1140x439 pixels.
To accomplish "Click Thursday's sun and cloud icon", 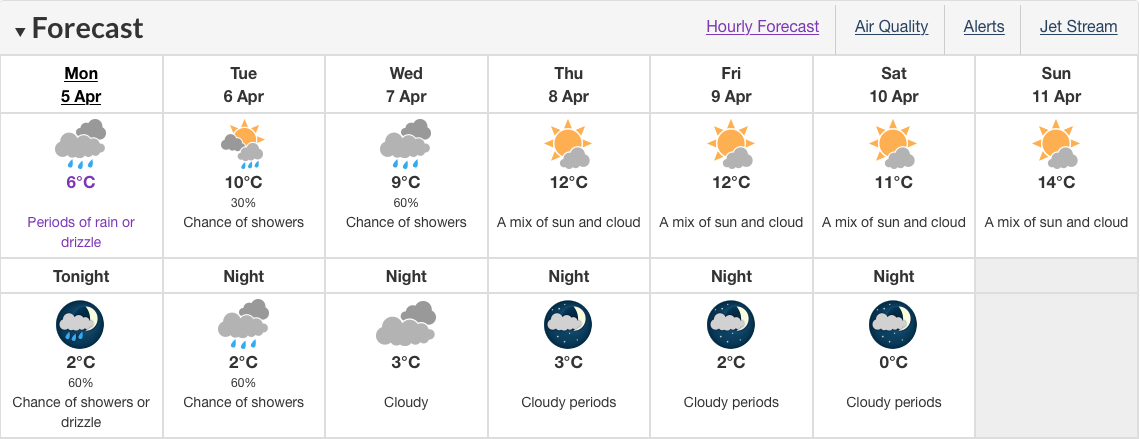I will [569, 145].
